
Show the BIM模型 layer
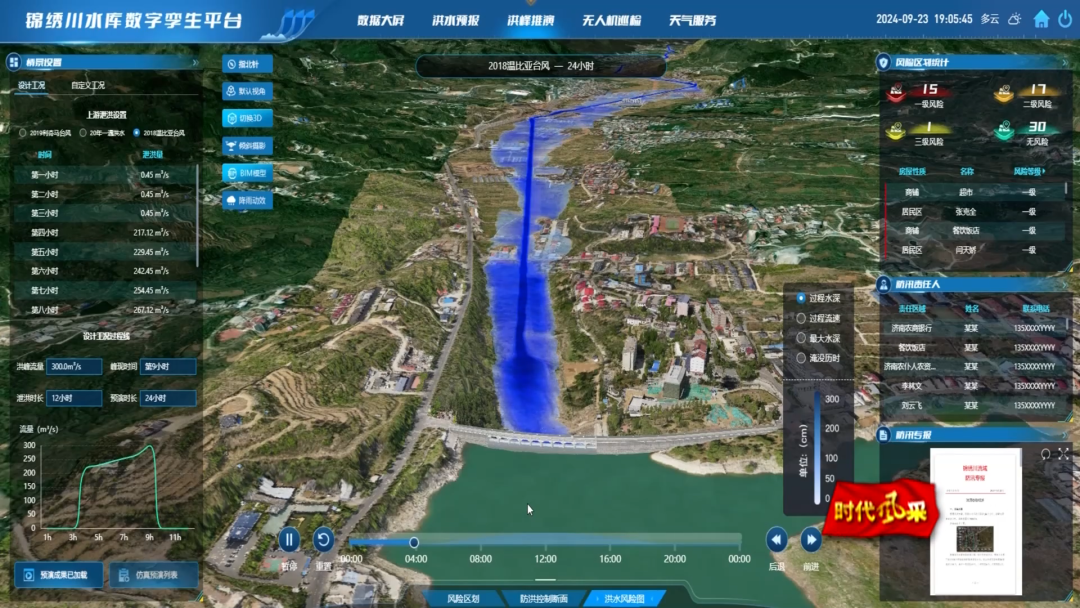pyautogui.click(x=247, y=172)
